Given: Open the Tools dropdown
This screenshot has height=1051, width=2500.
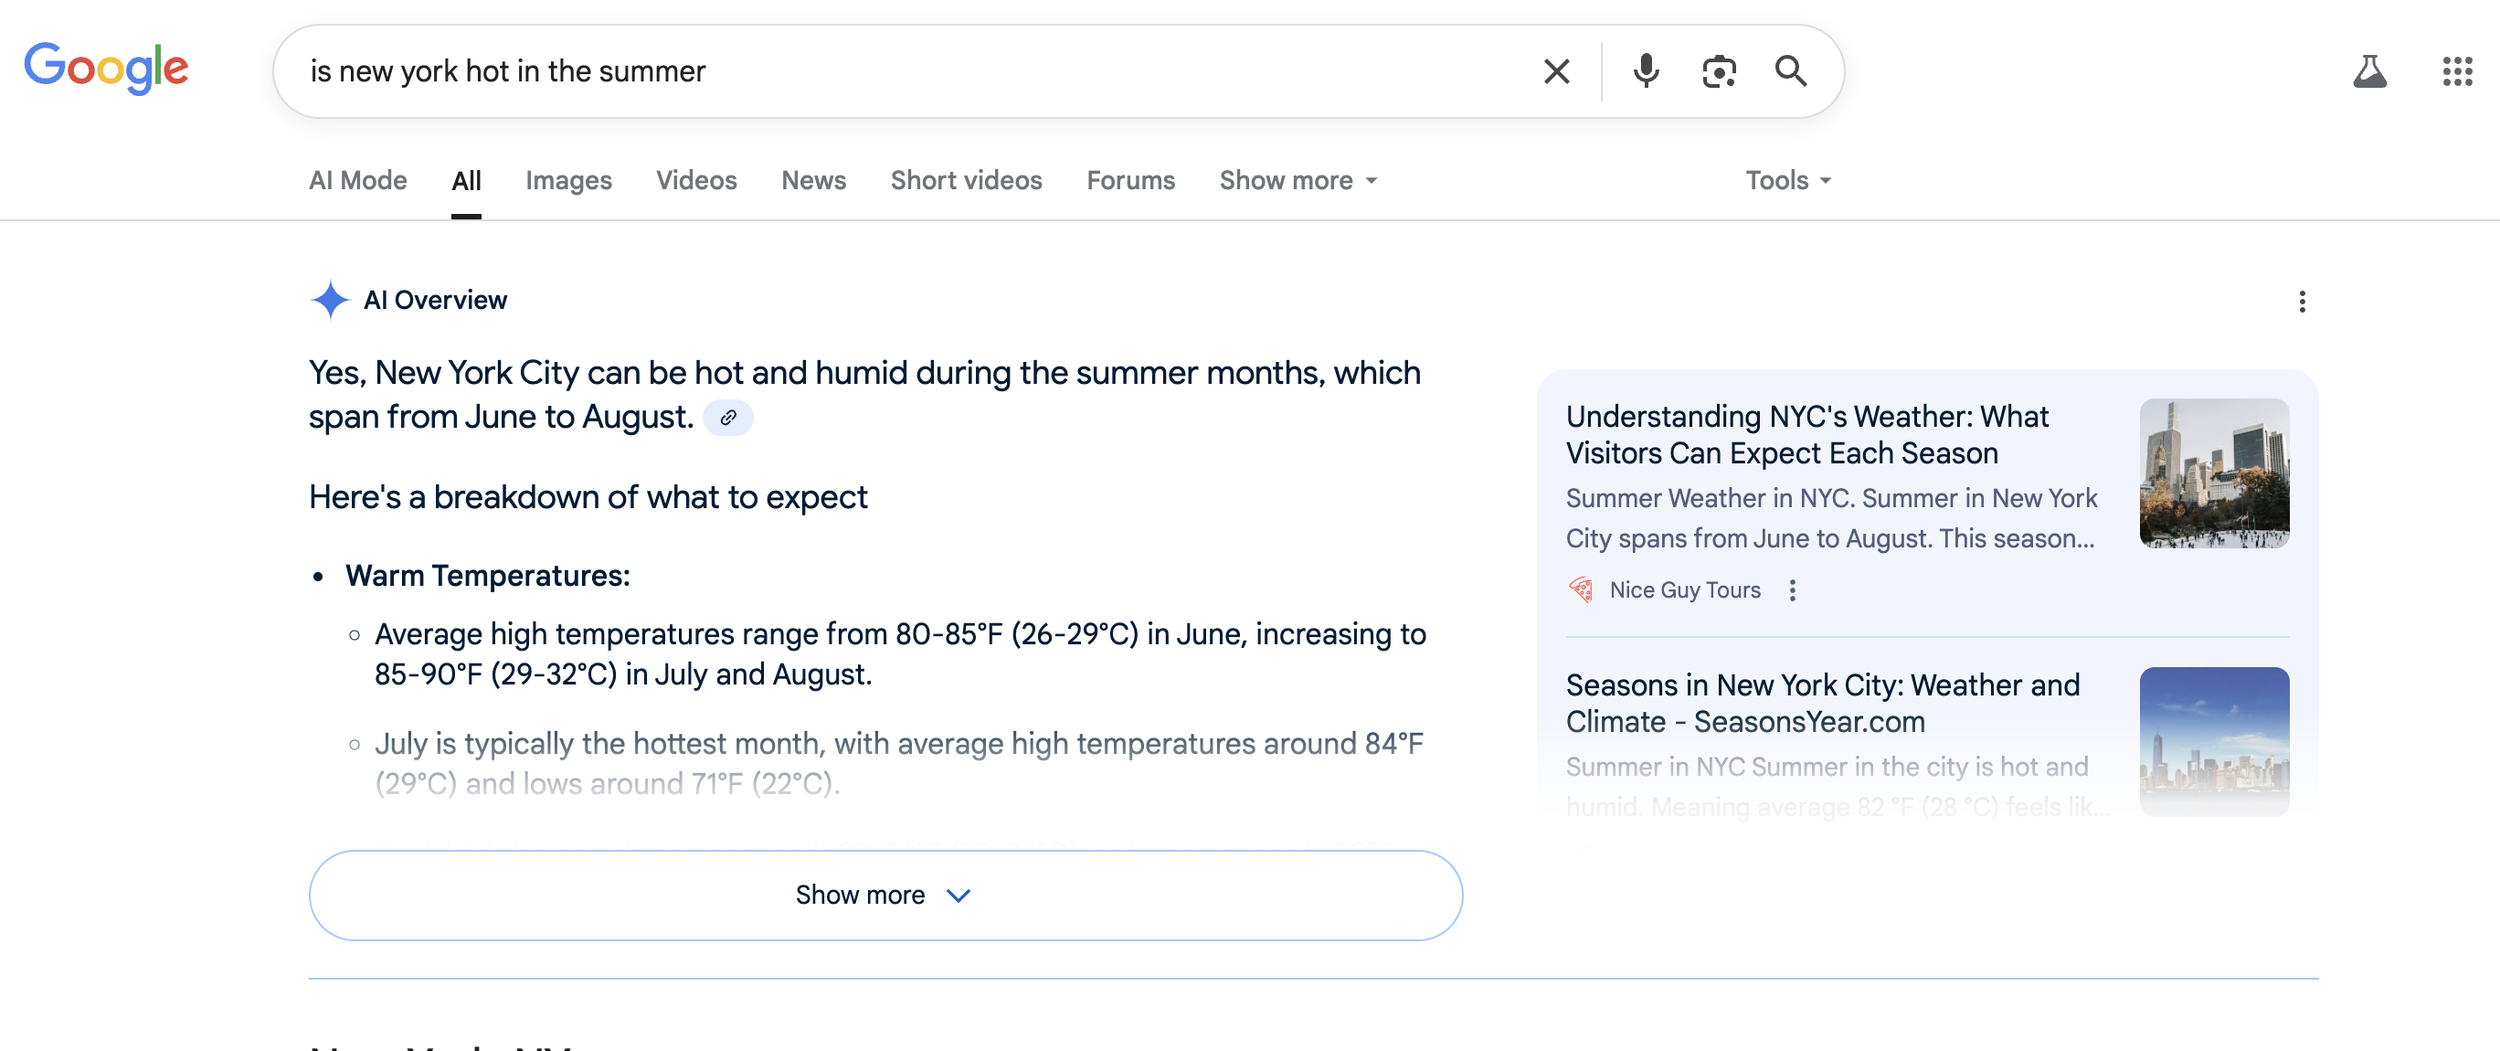Looking at the screenshot, I should tap(1788, 180).
